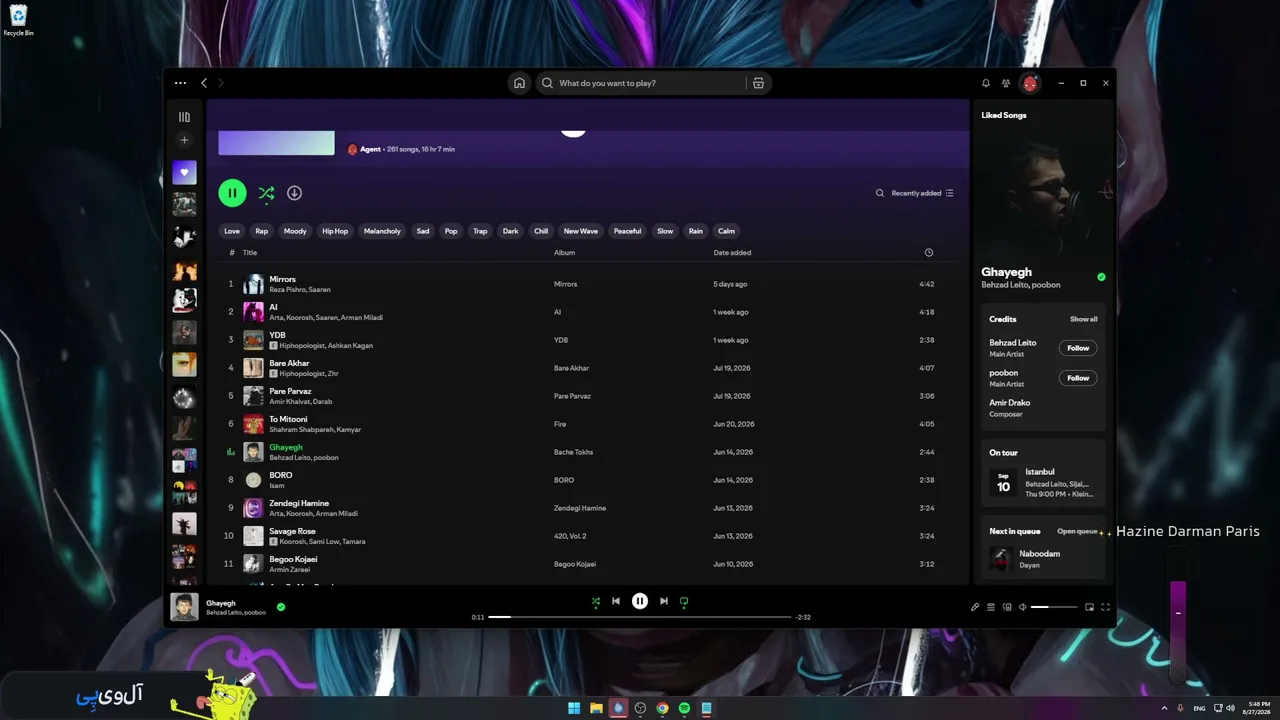Image resolution: width=1280 pixels, height=720 pixels.
Task: Choose the Dark filter chip
Action: (511, 231)
